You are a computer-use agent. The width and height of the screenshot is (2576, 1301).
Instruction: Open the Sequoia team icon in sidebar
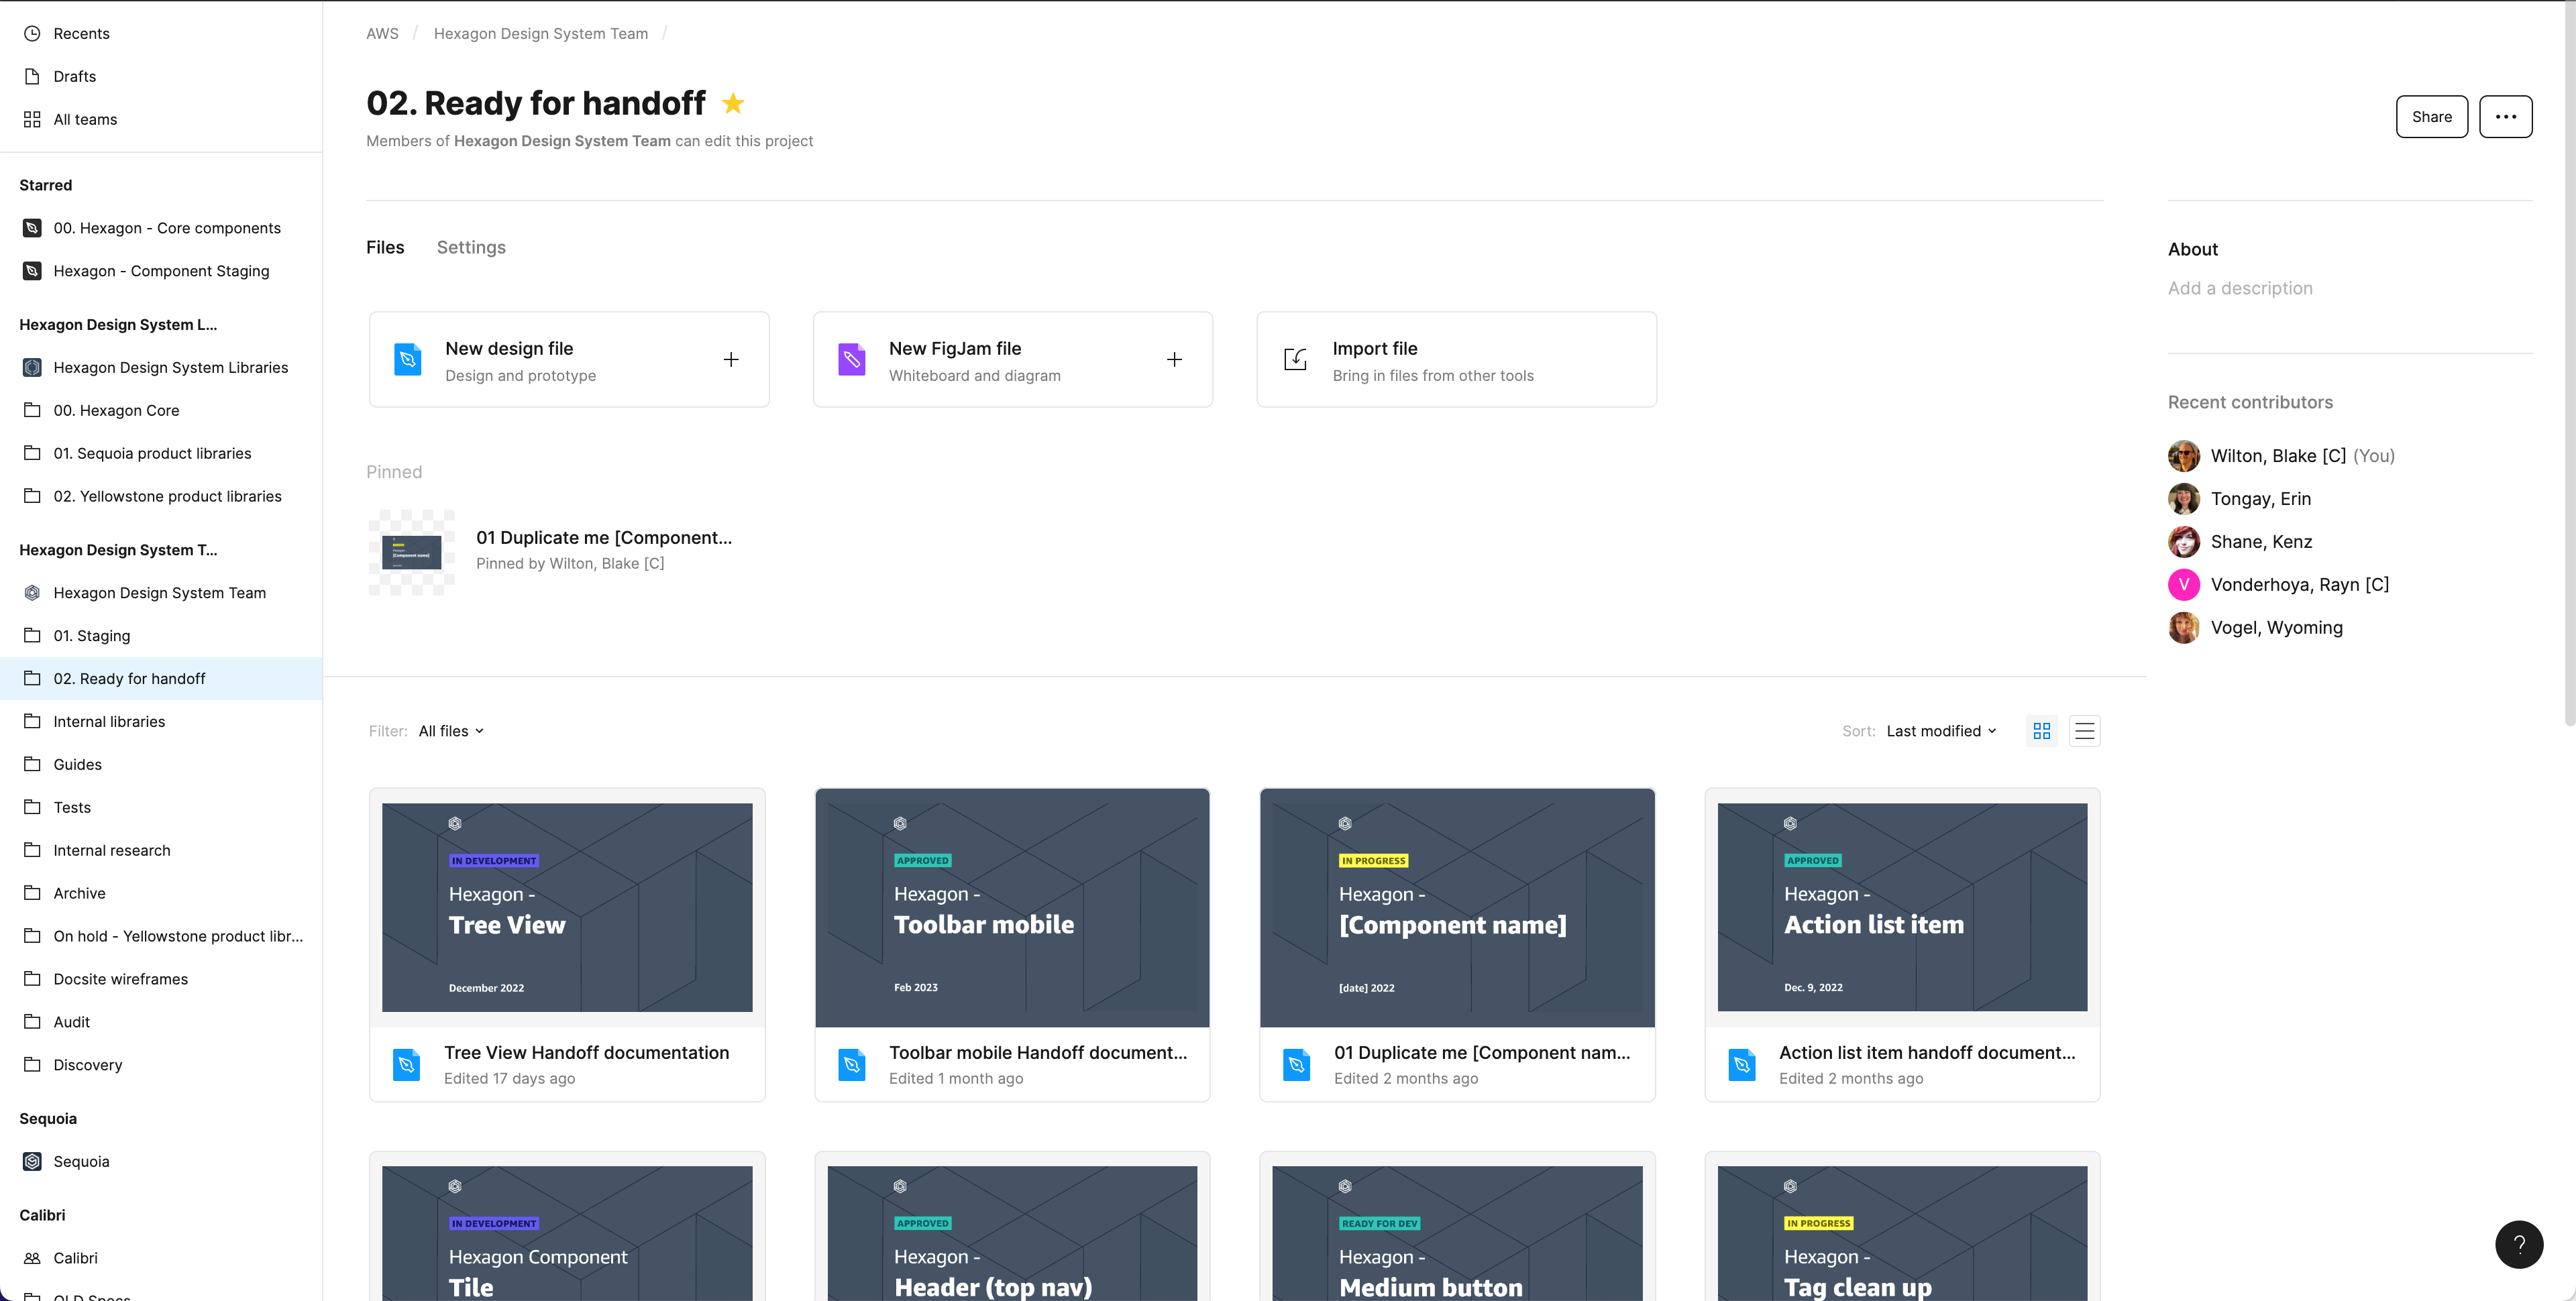(32, 1161)
